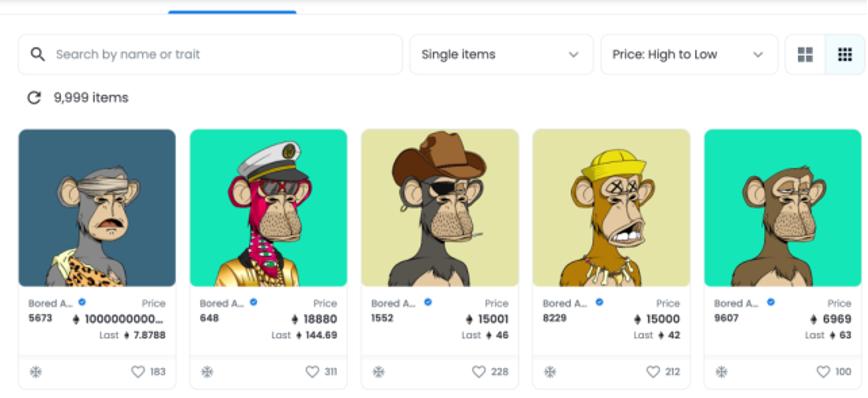Click the chevron arrow in the Single items box
868x398 pixels.
coord(574,55)
